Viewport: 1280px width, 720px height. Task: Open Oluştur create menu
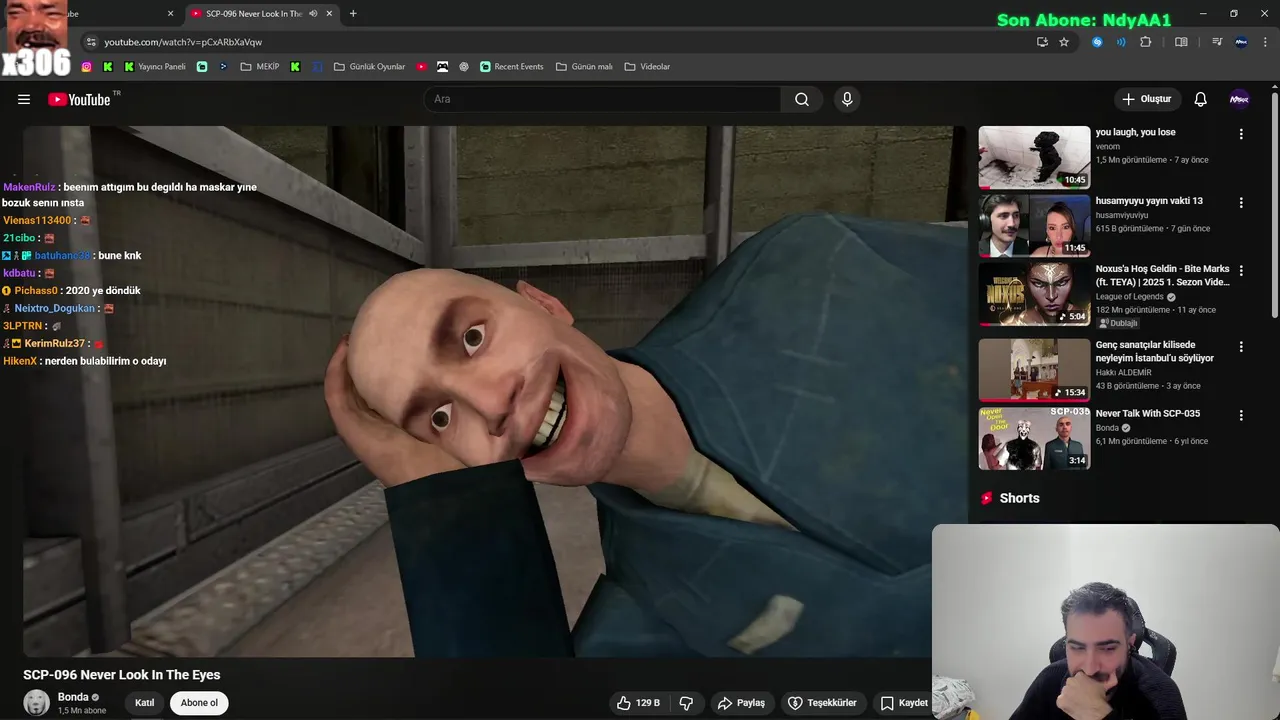point(1146,99)
